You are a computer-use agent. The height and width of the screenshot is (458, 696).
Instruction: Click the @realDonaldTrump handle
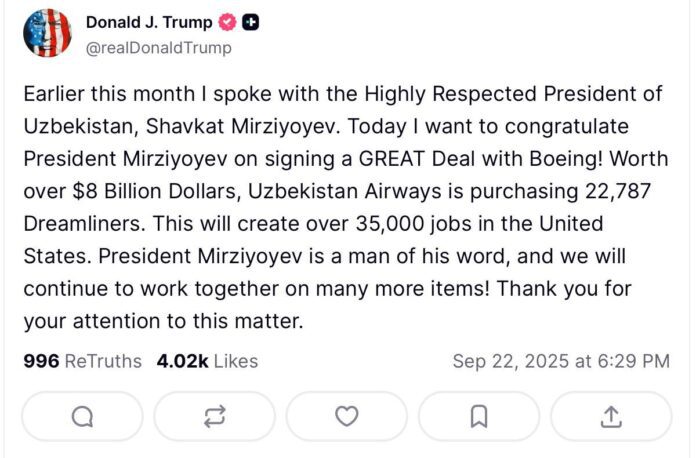[158, 48]
